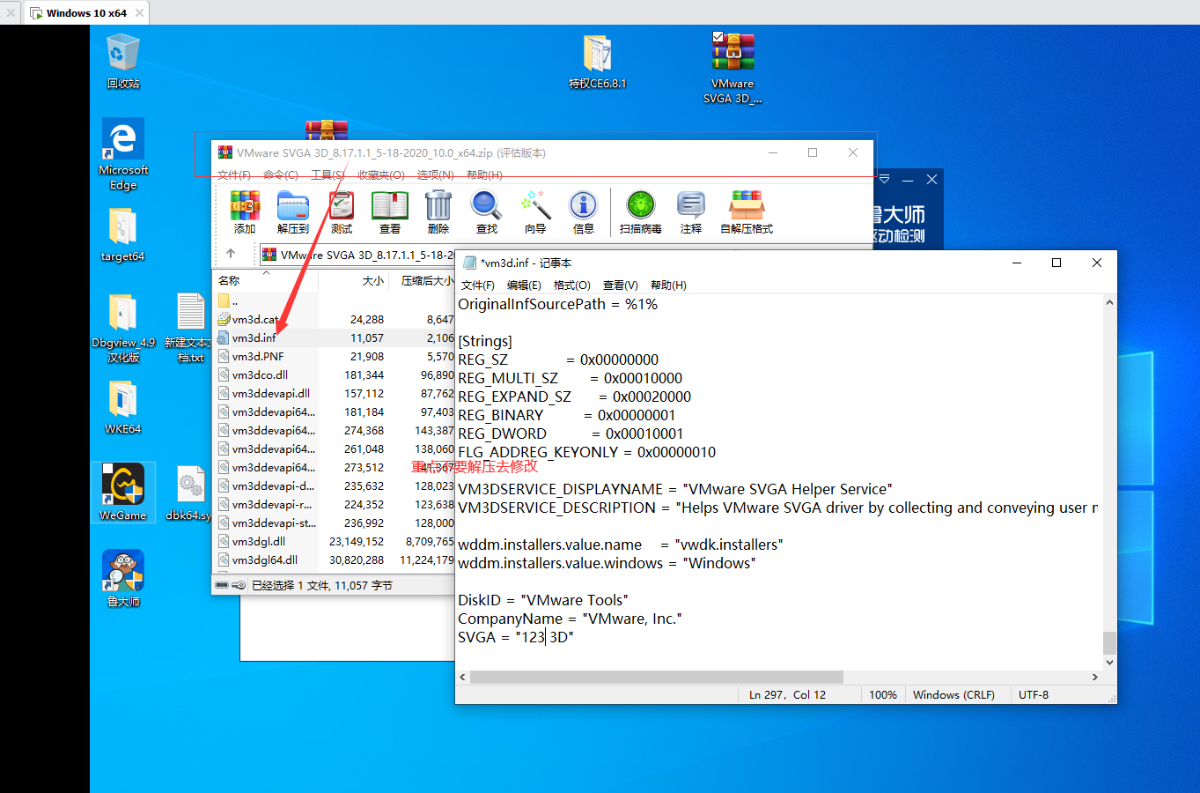Select the WKE64 folder on the desktop
The width and height of the screenshot is (1200, 793).
(x=123, y=407)
